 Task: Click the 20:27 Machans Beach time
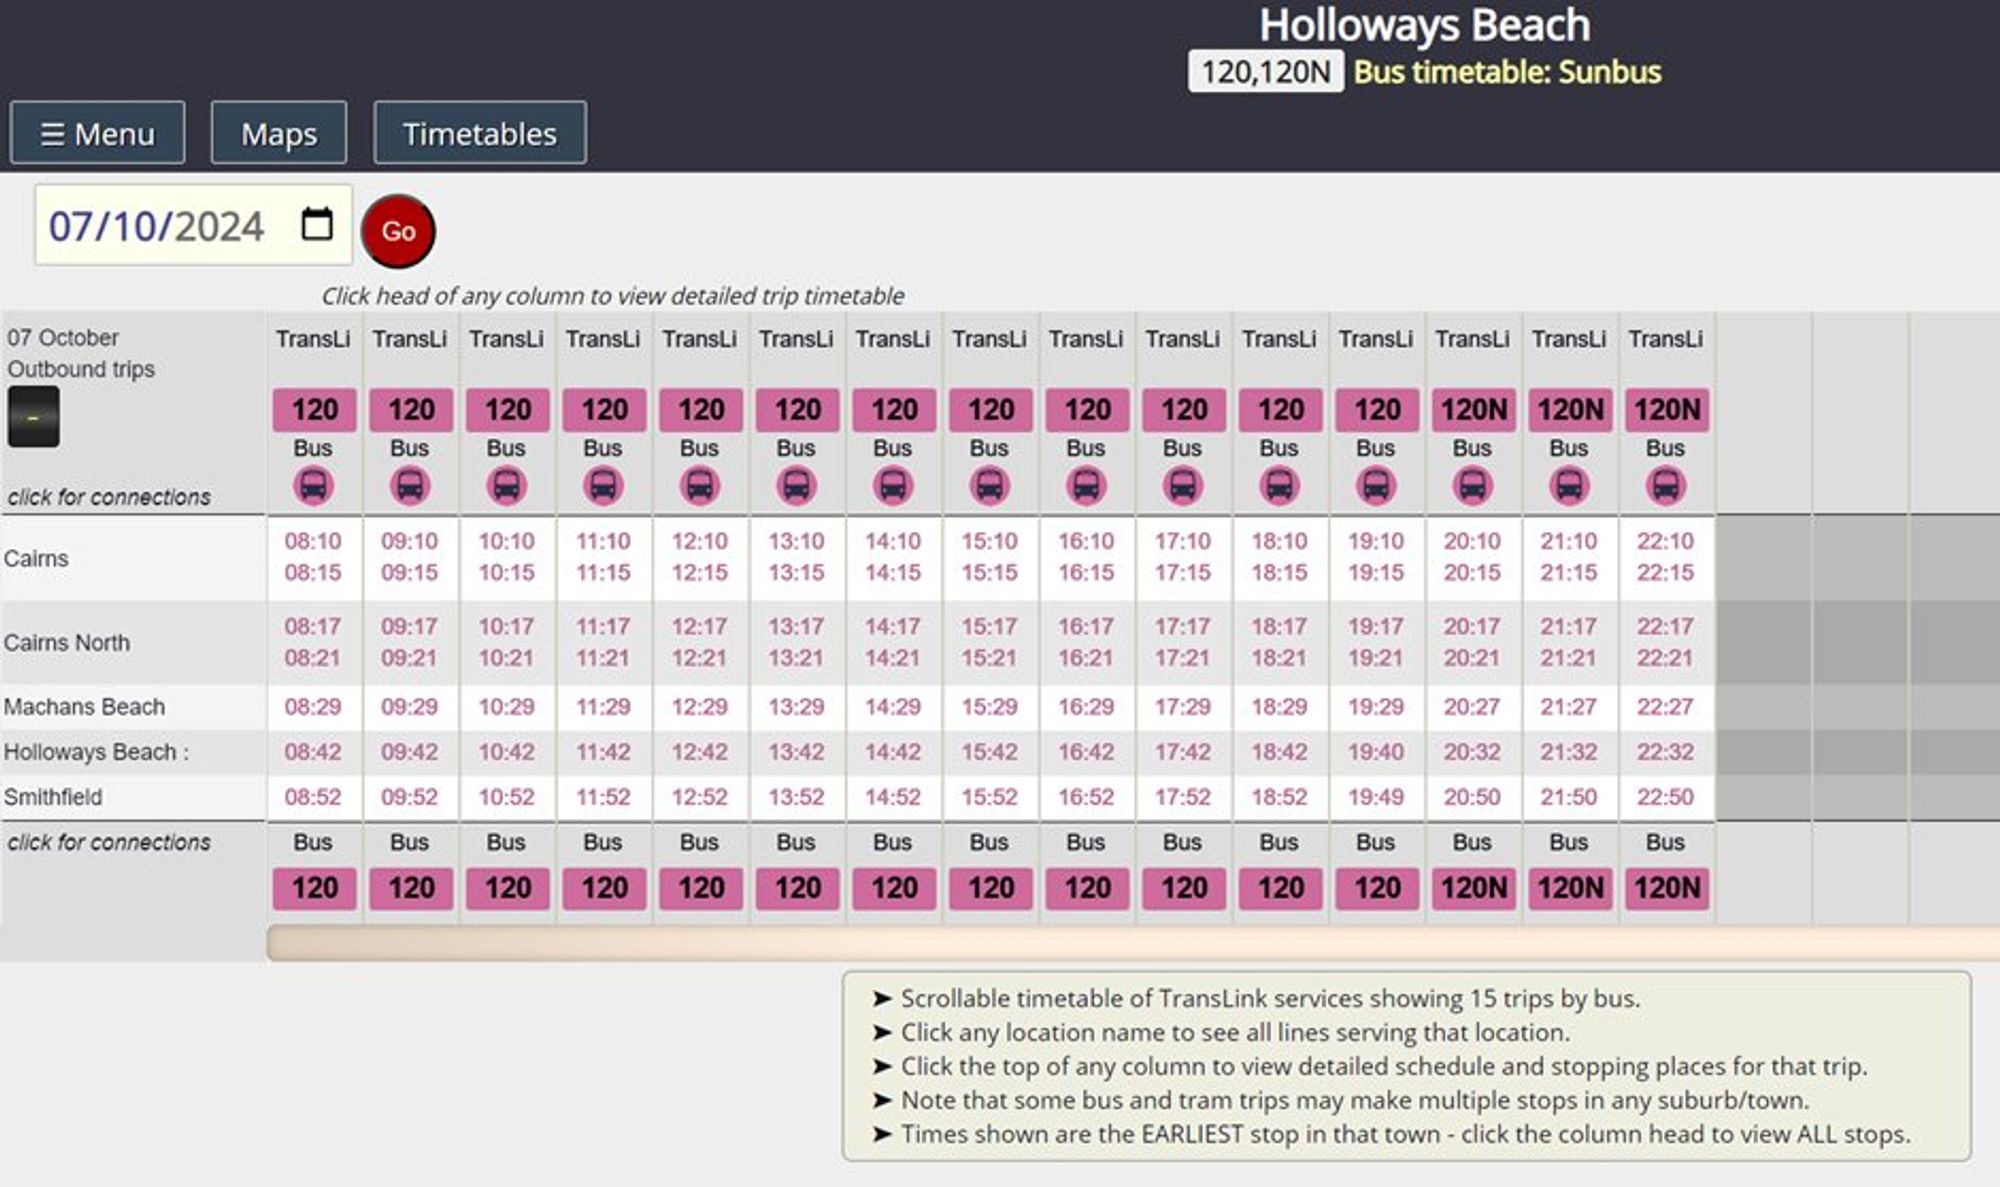1473,706
